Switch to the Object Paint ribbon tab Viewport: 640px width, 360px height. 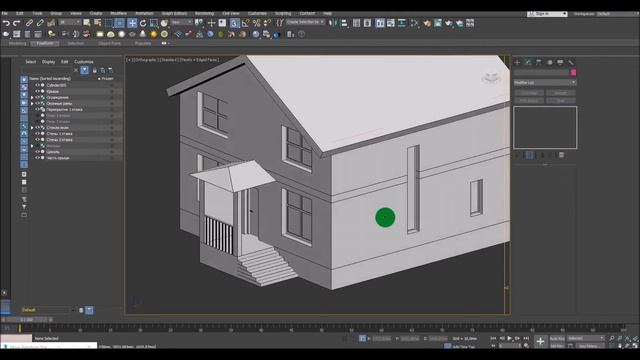point(110,43)
